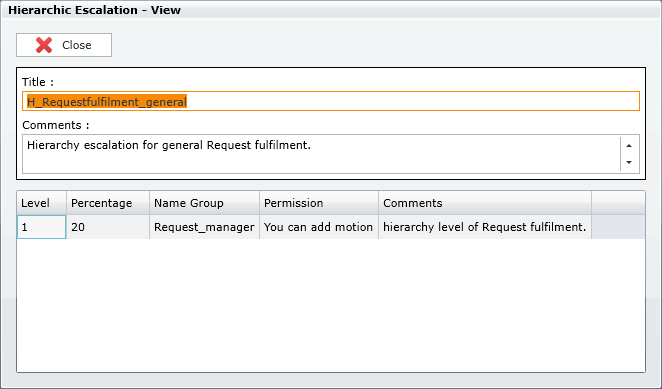Viewport: 662px width, 389px height.
Task: Click the 'You can add motion' permission cell
Action: point(319,227)
